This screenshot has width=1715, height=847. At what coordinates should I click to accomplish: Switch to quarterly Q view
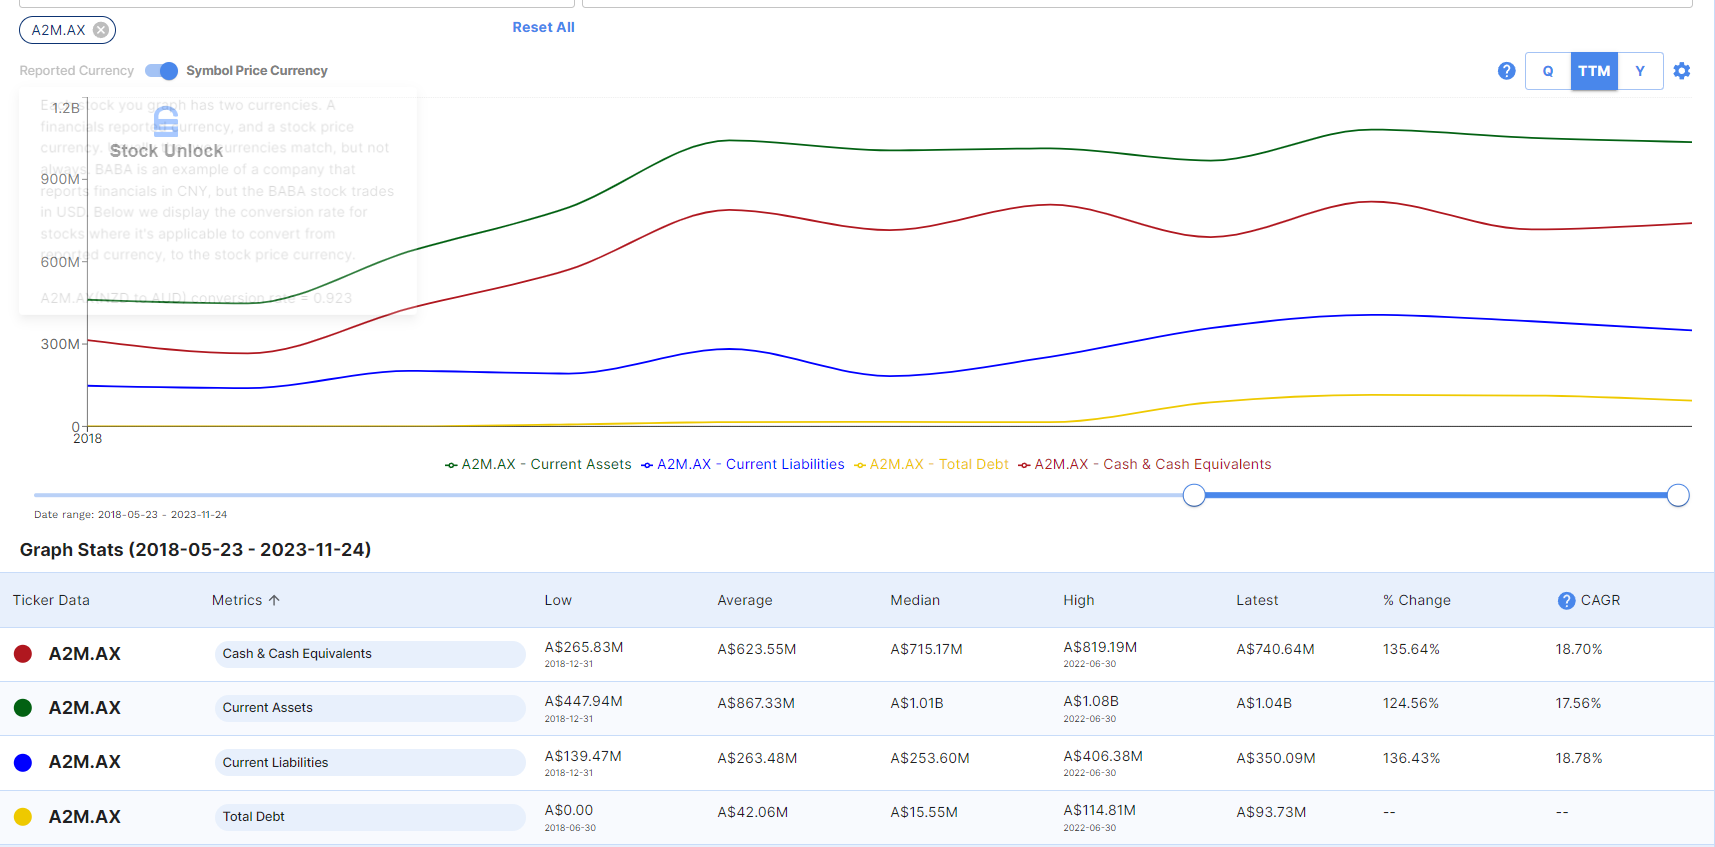pyautogui.click(x=1548, y=71)
